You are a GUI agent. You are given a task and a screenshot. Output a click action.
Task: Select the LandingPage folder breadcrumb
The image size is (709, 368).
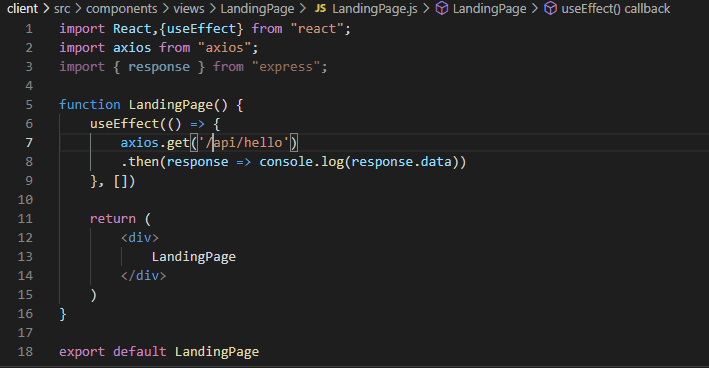(x=257, y=8)
